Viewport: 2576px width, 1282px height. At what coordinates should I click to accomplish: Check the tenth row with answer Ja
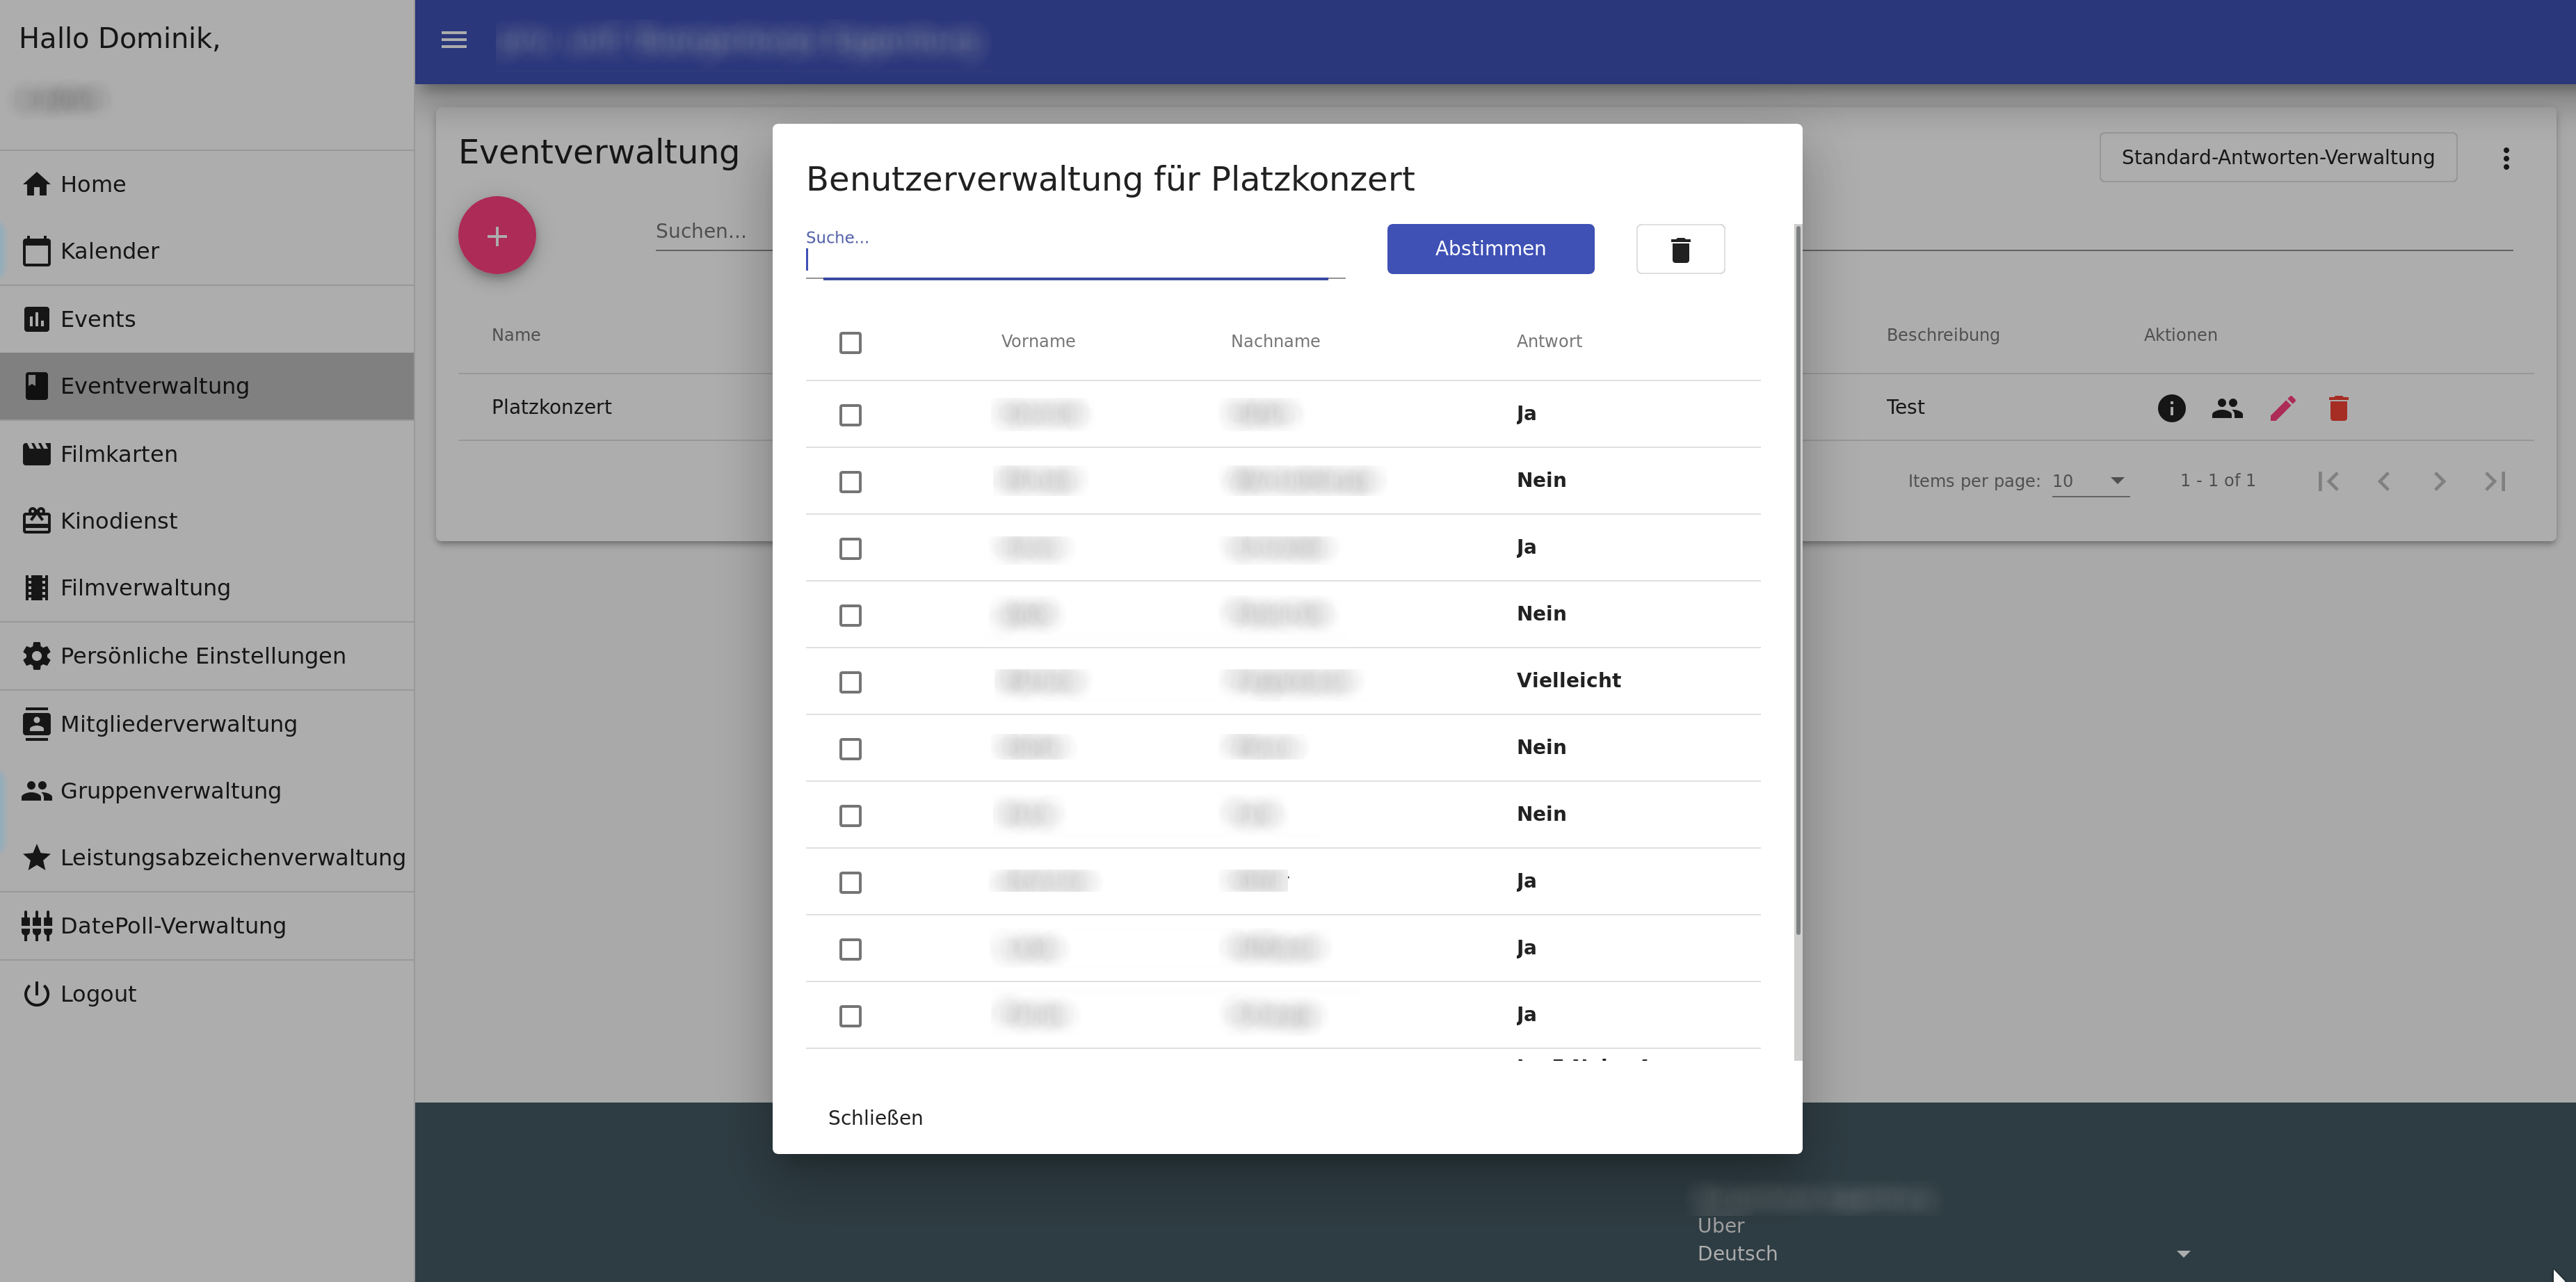[x=850, y=1016]
